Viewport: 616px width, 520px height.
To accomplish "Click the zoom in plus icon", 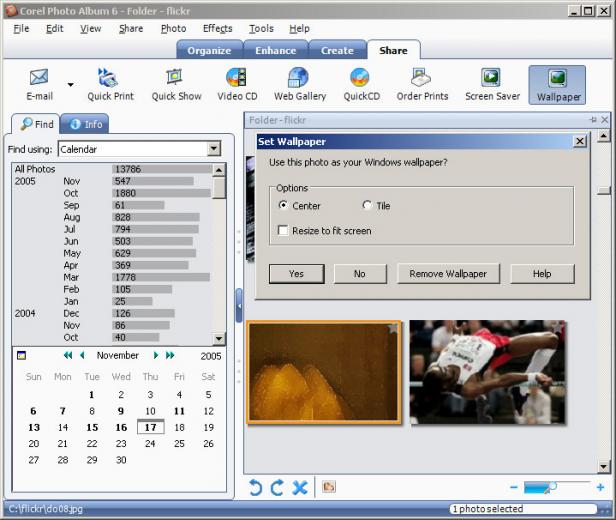I will tap(600, 487).
